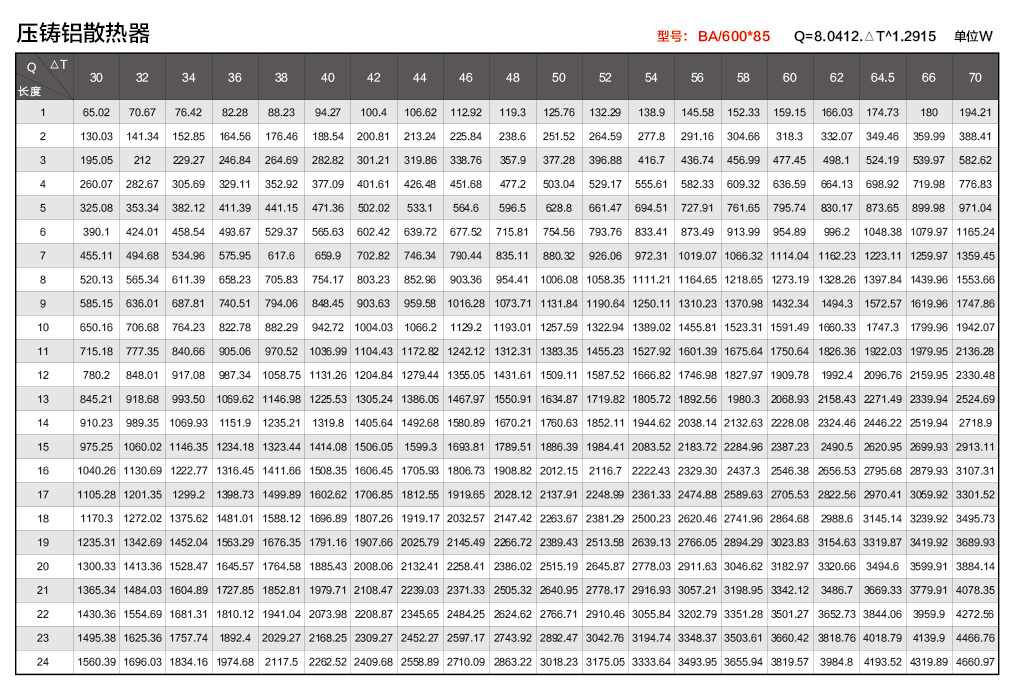Click the cell with value 212

pos(142,160)
